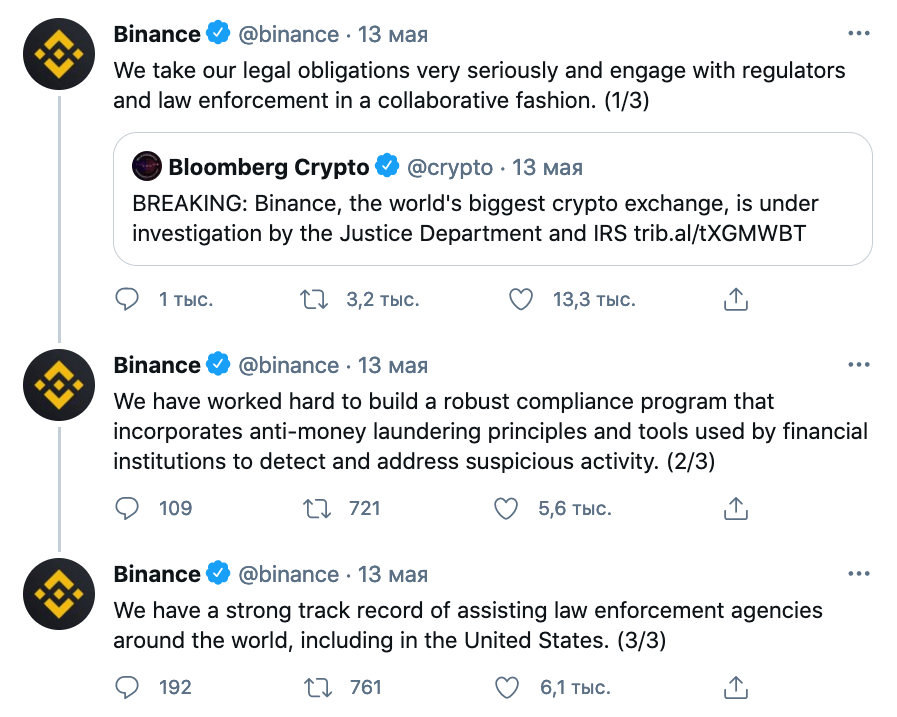Expand three-dot menu on 3/3 tweet
897x717 pixels.
pos(859,573)
